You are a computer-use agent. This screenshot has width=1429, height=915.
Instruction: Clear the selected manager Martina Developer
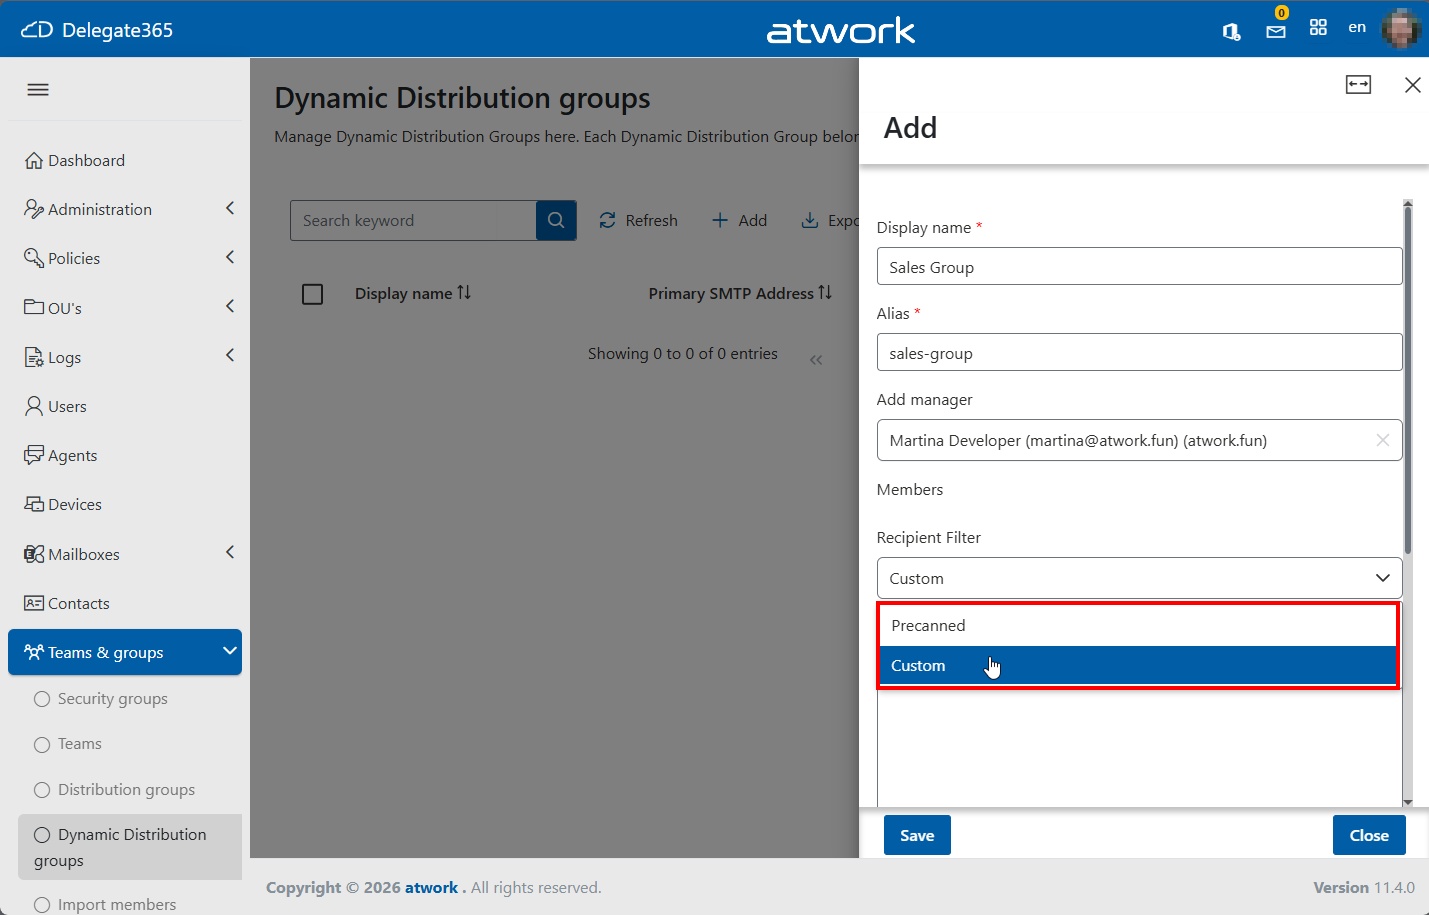tap(1383, 440)
